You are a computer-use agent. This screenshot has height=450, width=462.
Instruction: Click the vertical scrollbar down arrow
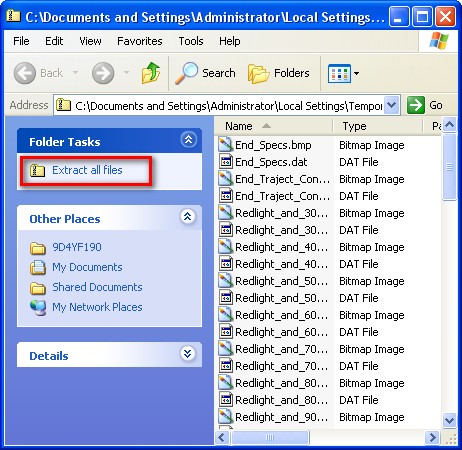click(x=449, y=420)
